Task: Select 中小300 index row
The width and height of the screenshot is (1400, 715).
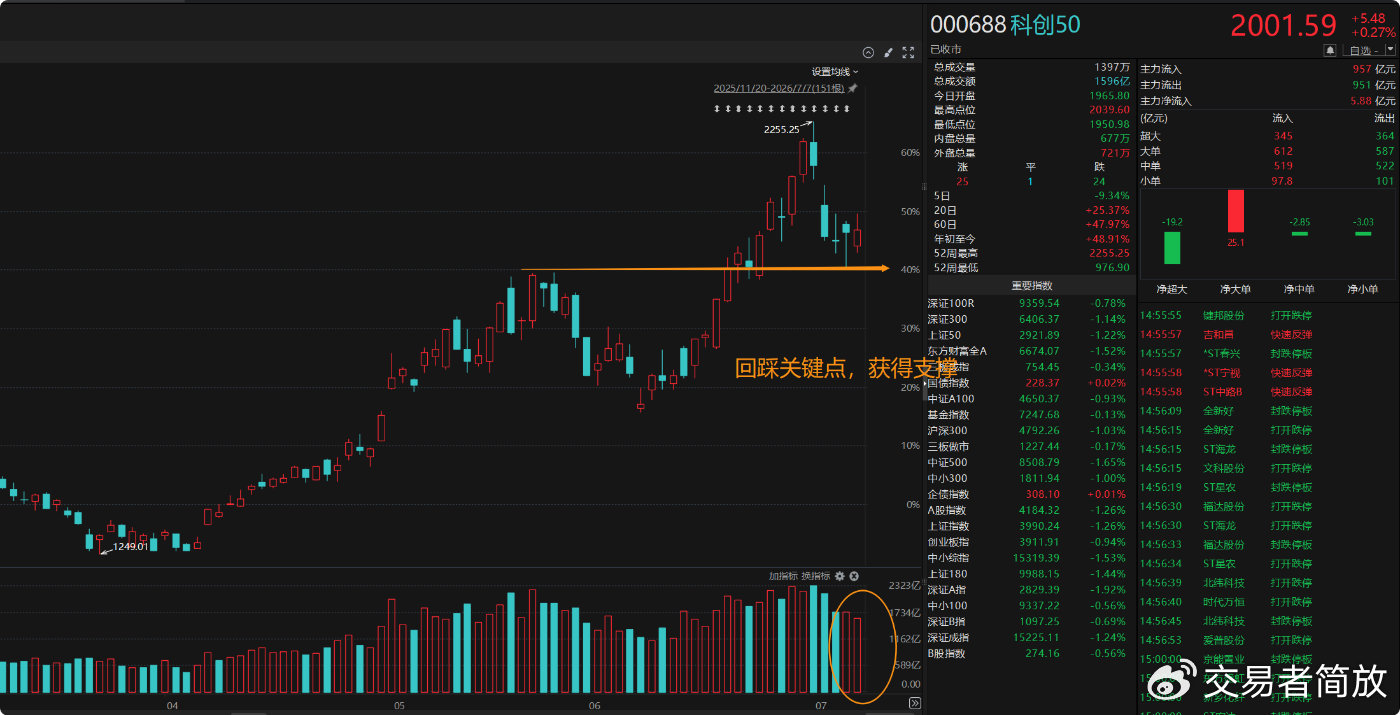Action: tap(1030, 478)
